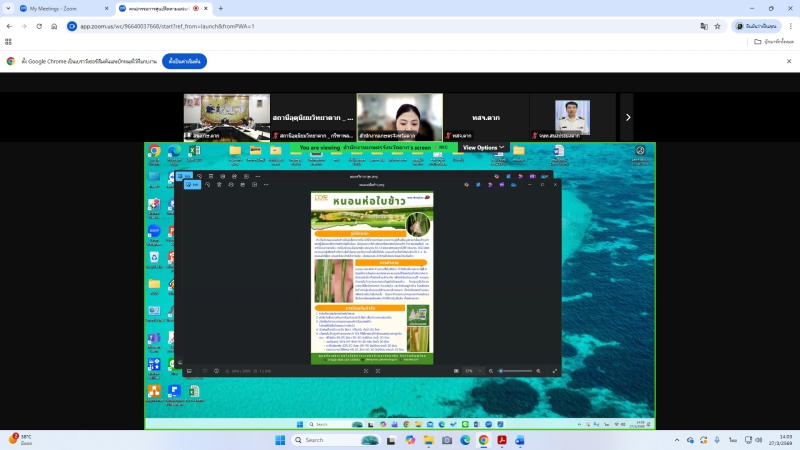Open the View Options dropdown
This screenshot has height=450, width=800.
(x=483, y=147)
